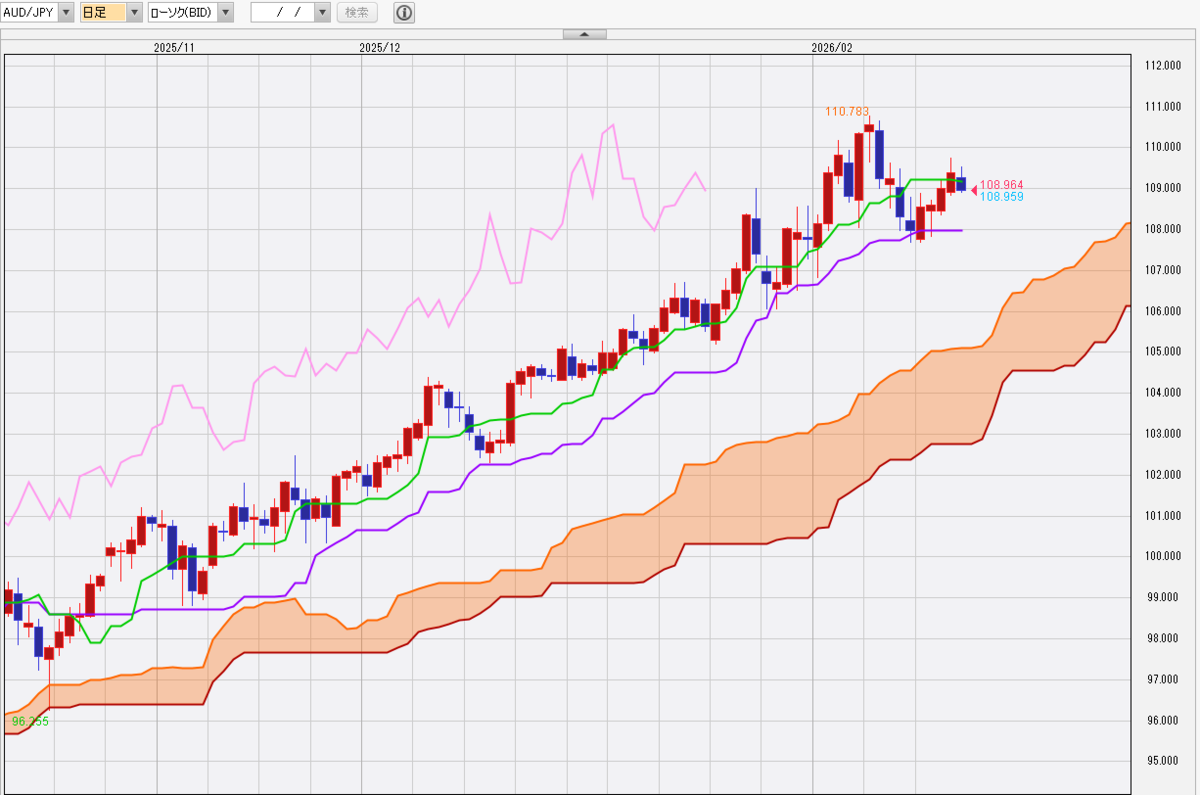Click the green 96.255 low price label
This screenshot has width=1200, height=795.
coord(29,721)
